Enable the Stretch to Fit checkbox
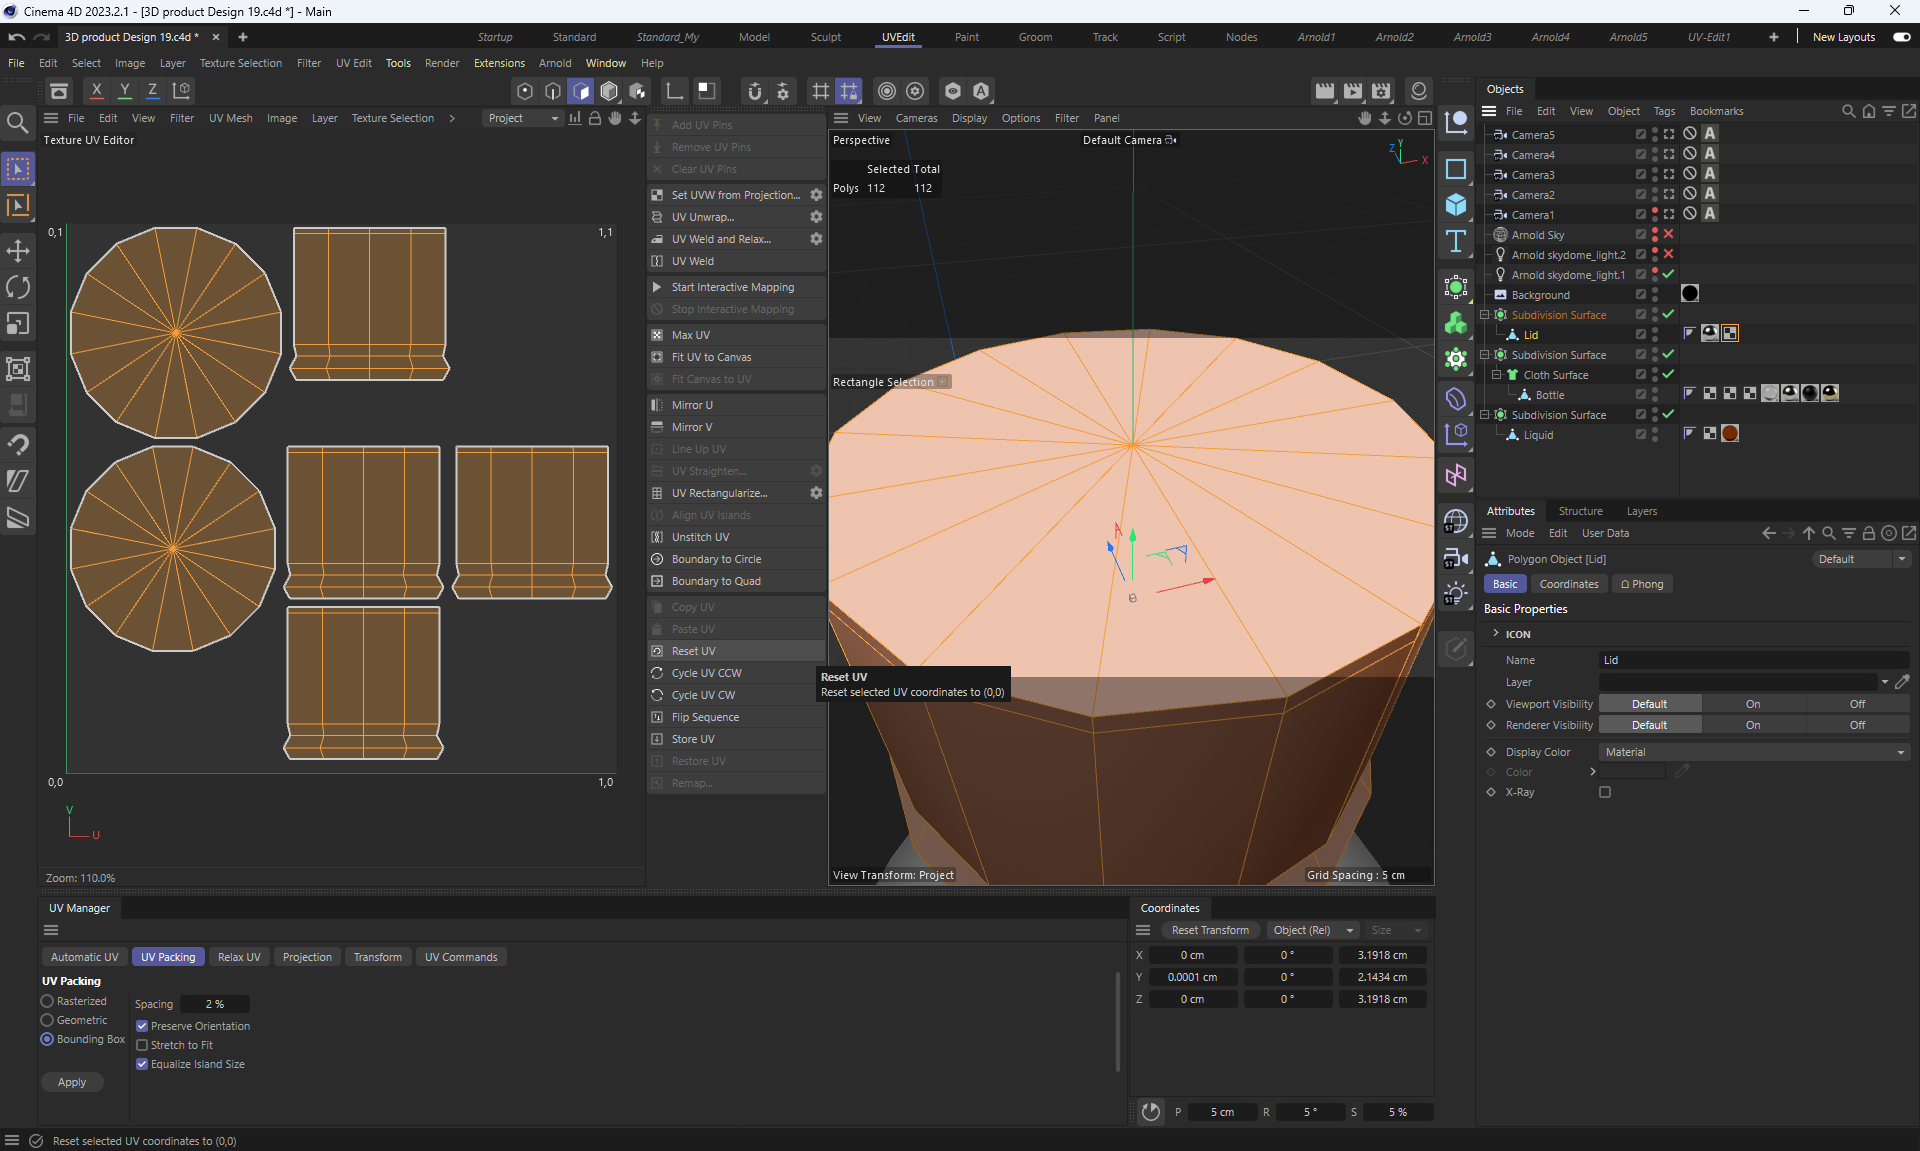Viewport: 1920px width, 1151px height. pos(142,1045)
